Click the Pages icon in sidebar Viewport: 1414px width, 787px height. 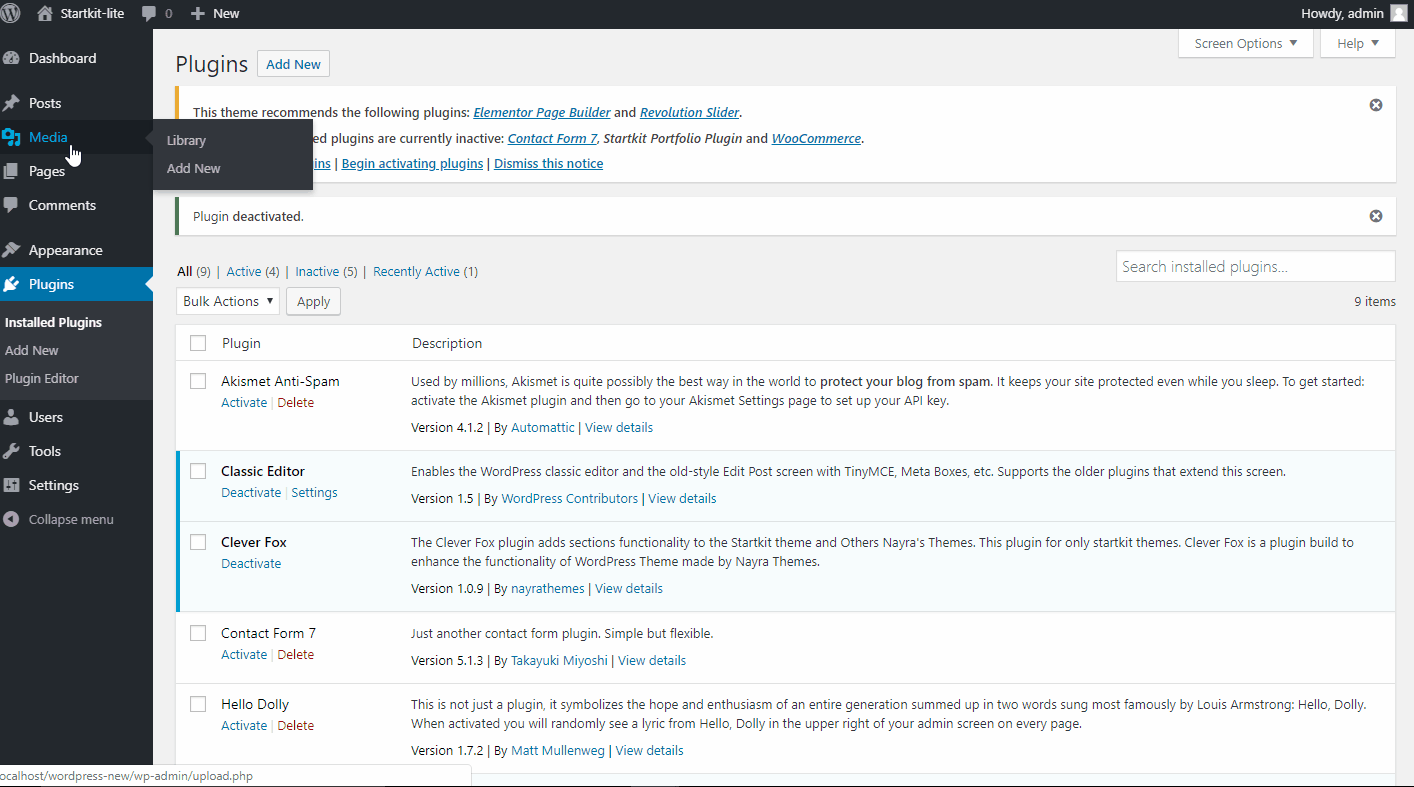12,171
